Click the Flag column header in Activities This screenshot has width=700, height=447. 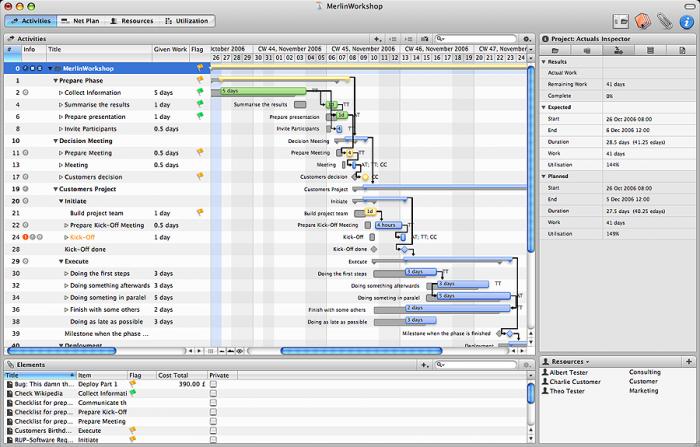(x=199, y=50)
